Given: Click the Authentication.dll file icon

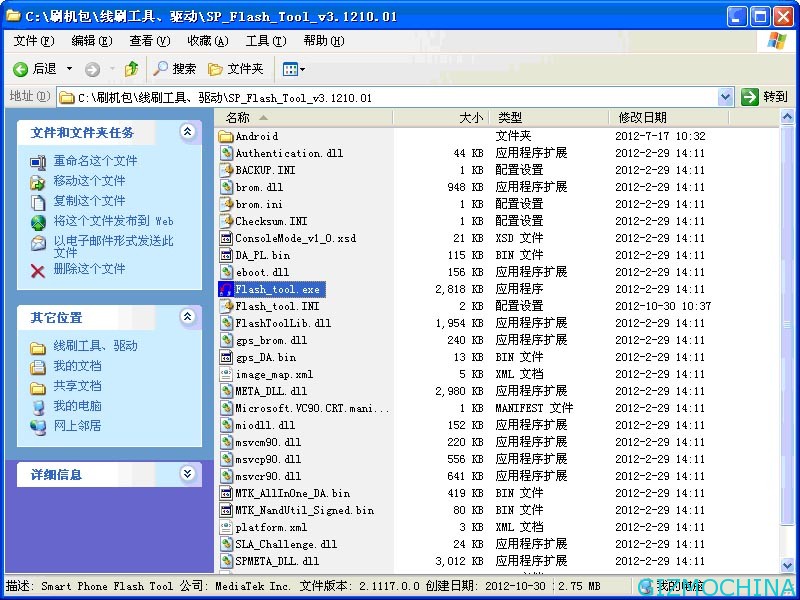Looking at the screenshot, I should pos(226,153).
